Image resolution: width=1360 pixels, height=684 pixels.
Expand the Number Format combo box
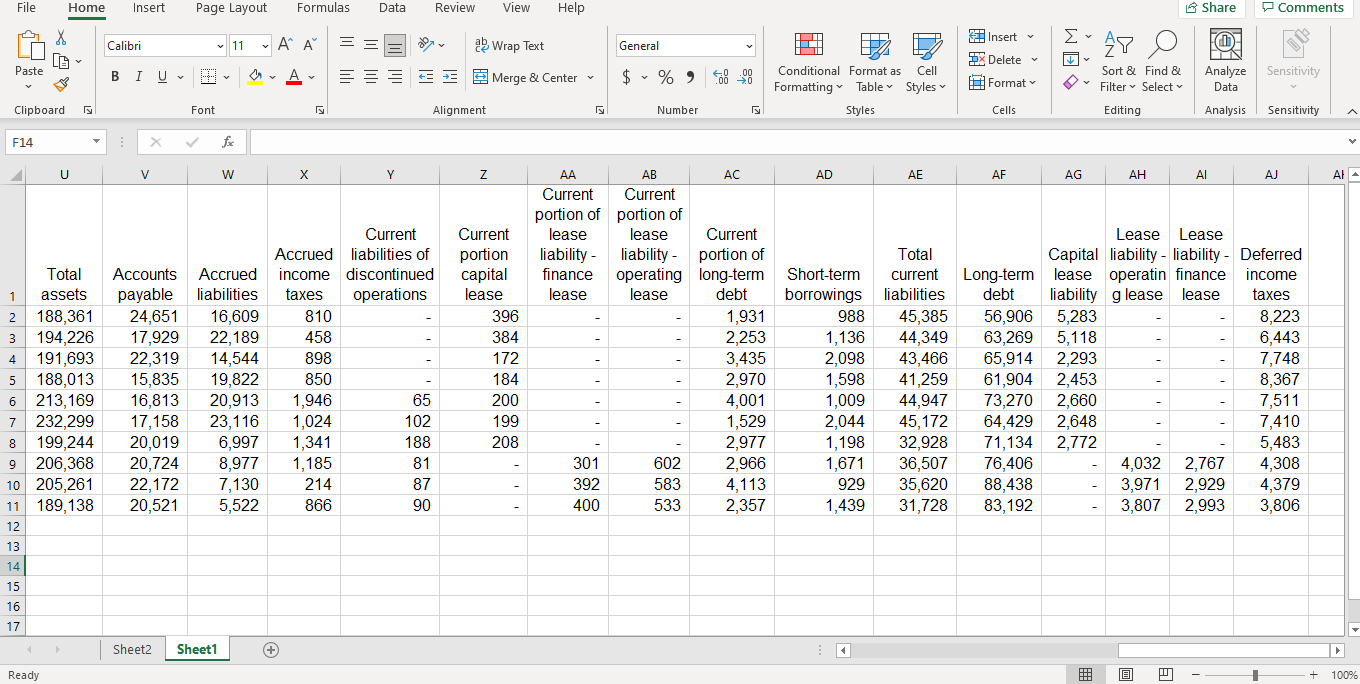pyautogui.click(x=750, y=45)
